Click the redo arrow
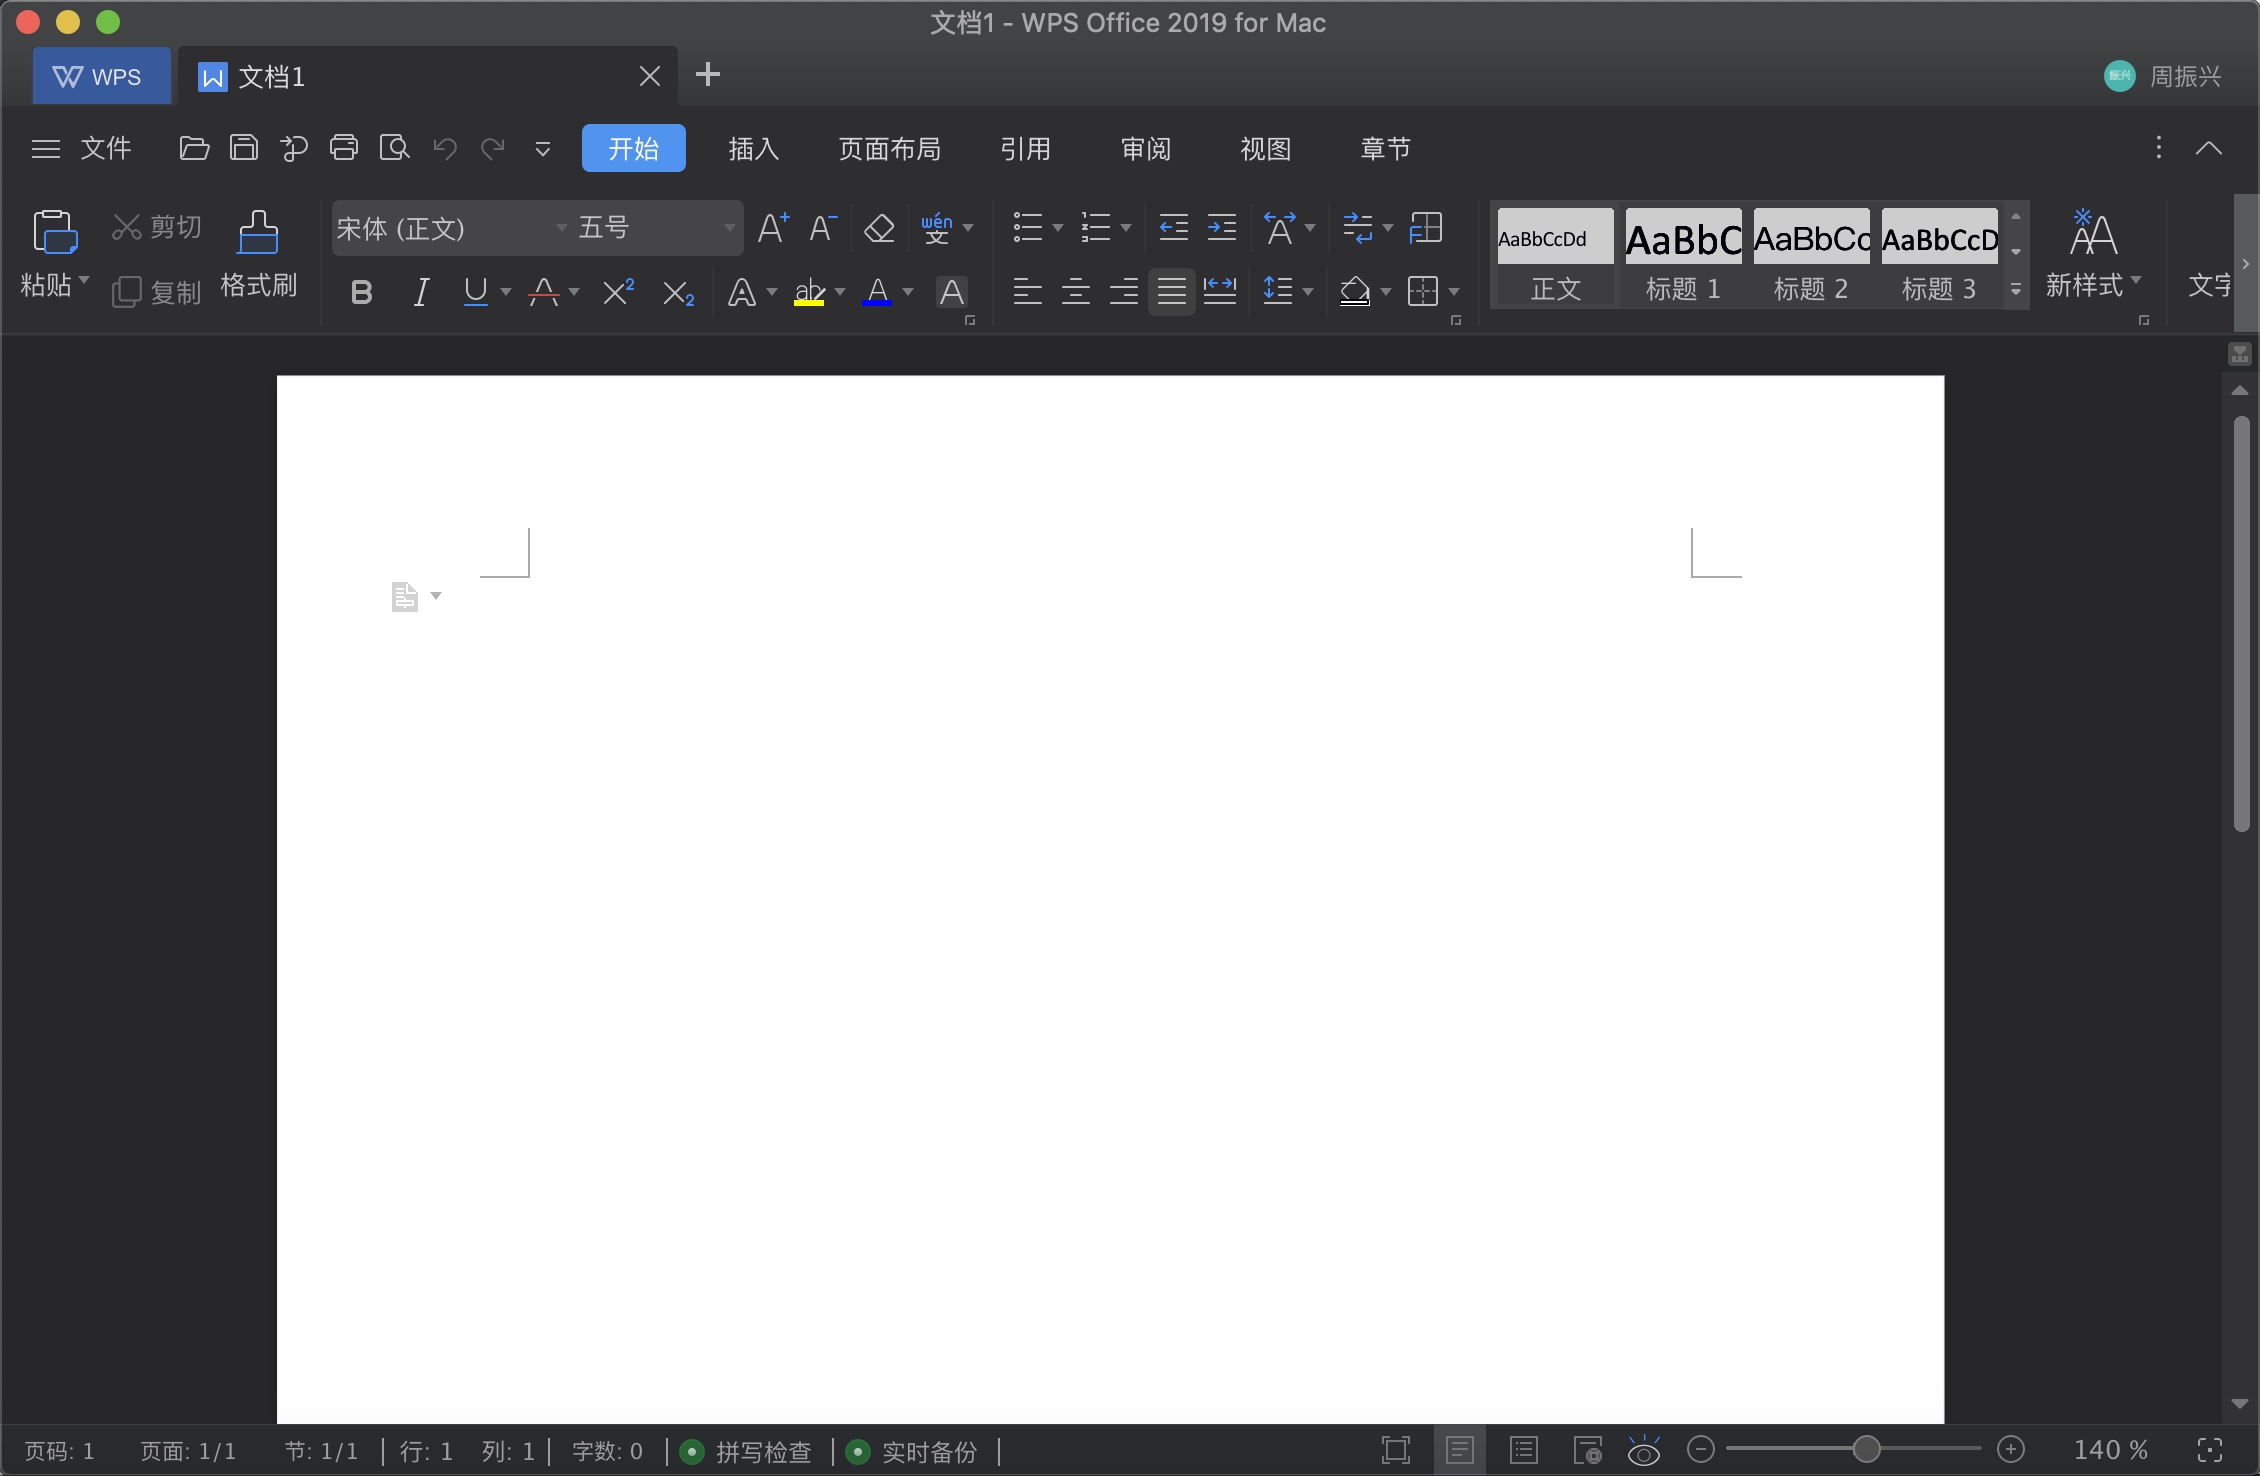The image size is (2260, 1476). [493, 149]
